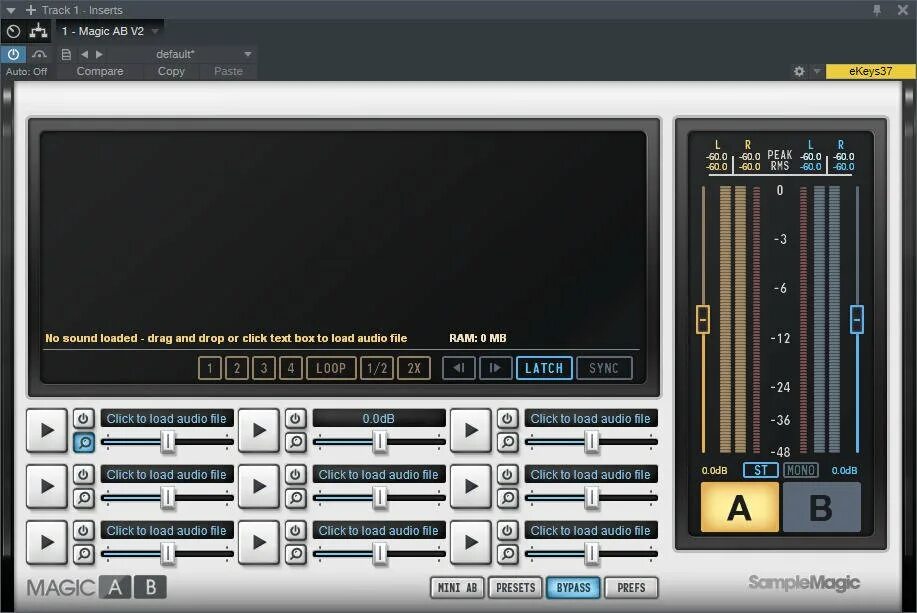This screenshot has width=917, height=613.
Task: Play the middle track slot in the bottom row
Action: point(258,542)
